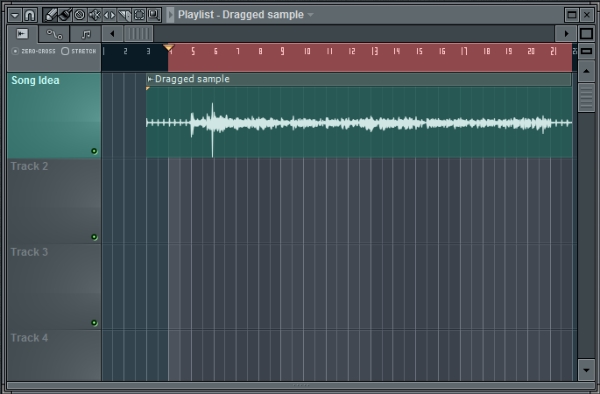The image size is (600, 394).
Task: Show automation clips tab
Action: click(x=54, y=34)
